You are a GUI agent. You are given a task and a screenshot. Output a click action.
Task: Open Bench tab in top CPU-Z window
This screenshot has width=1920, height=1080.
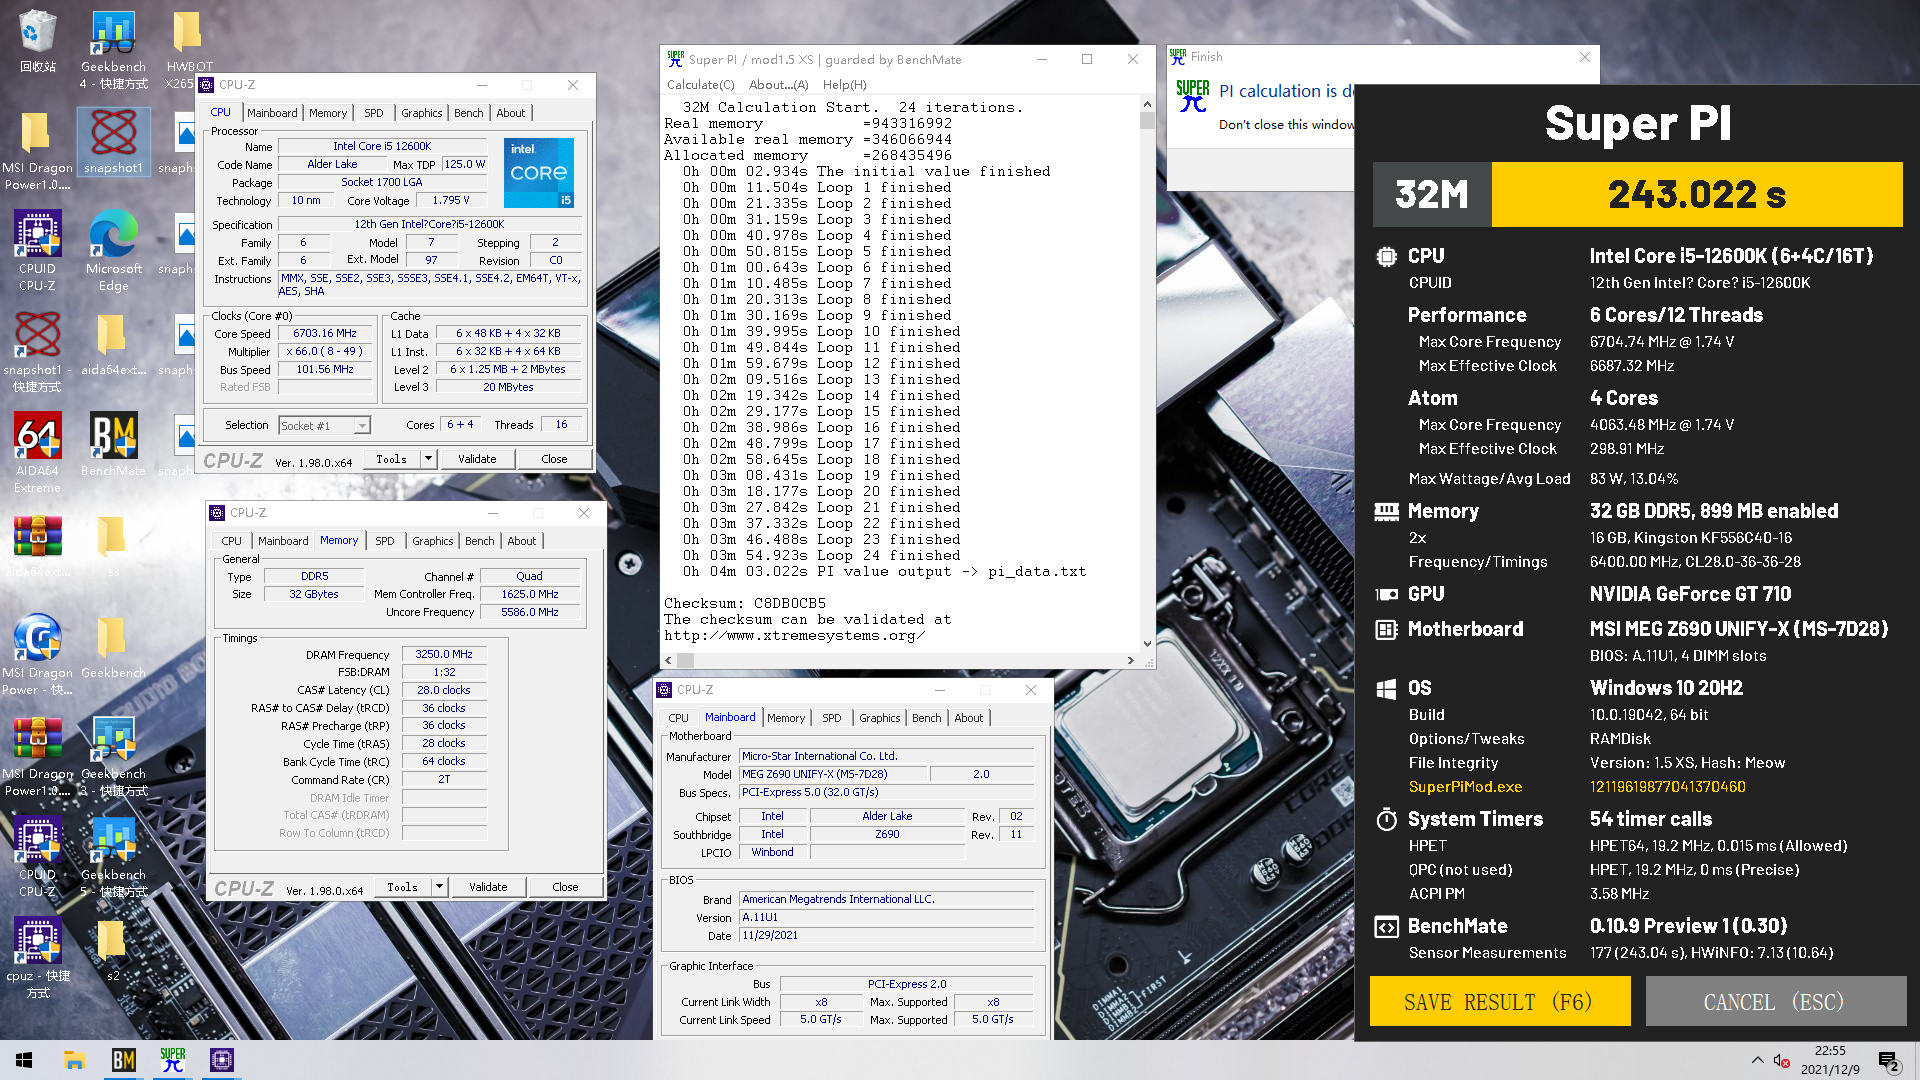tap(468, 113)
